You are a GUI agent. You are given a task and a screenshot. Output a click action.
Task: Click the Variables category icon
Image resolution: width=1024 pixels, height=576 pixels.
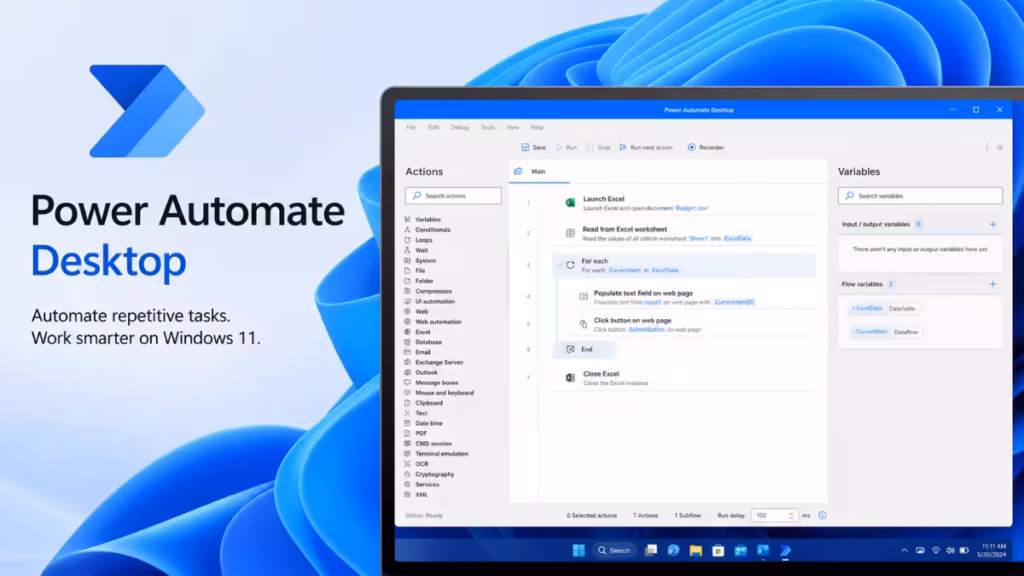(408, 219)
